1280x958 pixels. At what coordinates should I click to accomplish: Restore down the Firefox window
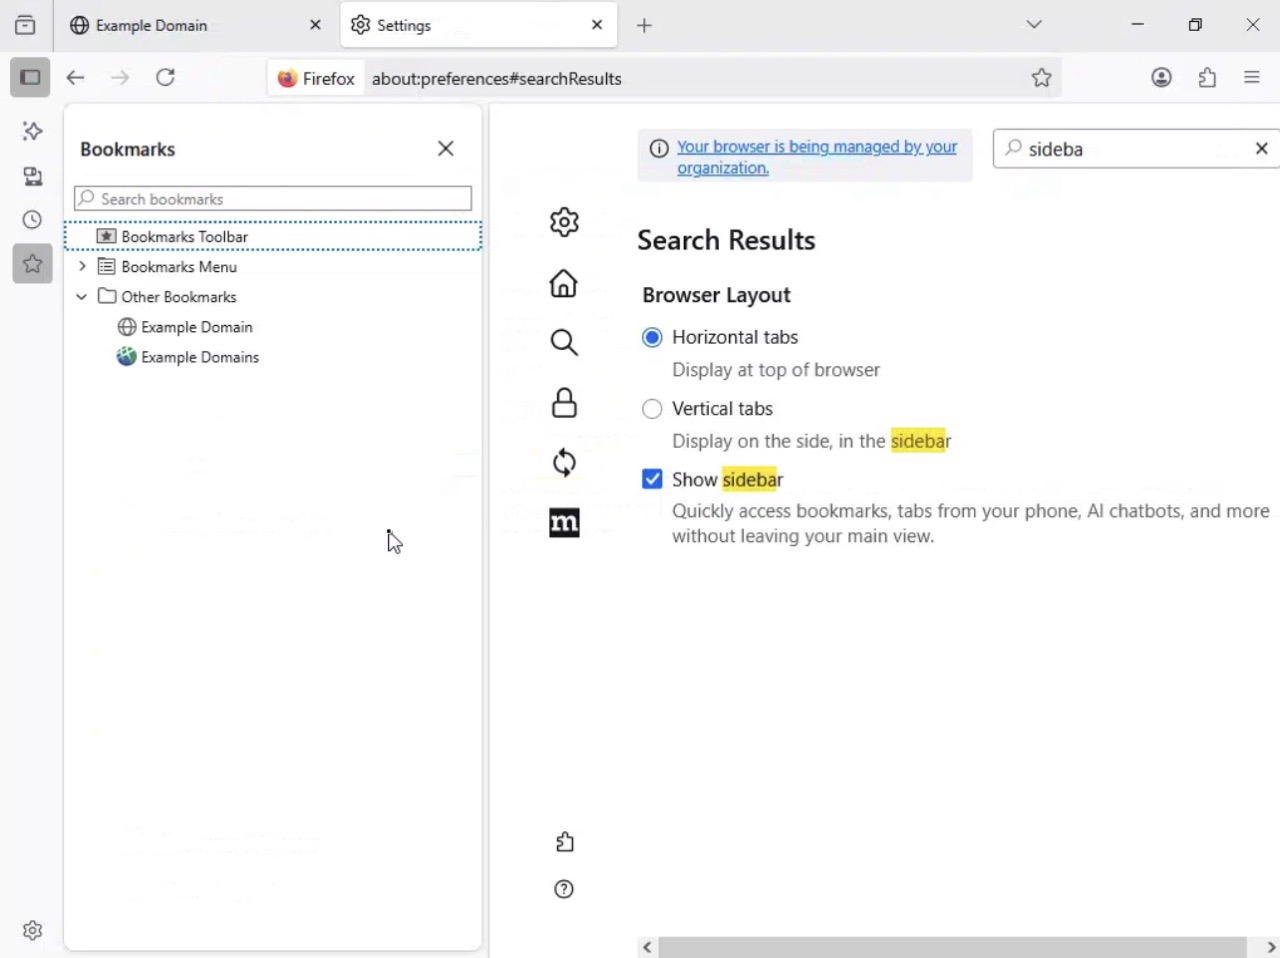(x=1195, y=25)
